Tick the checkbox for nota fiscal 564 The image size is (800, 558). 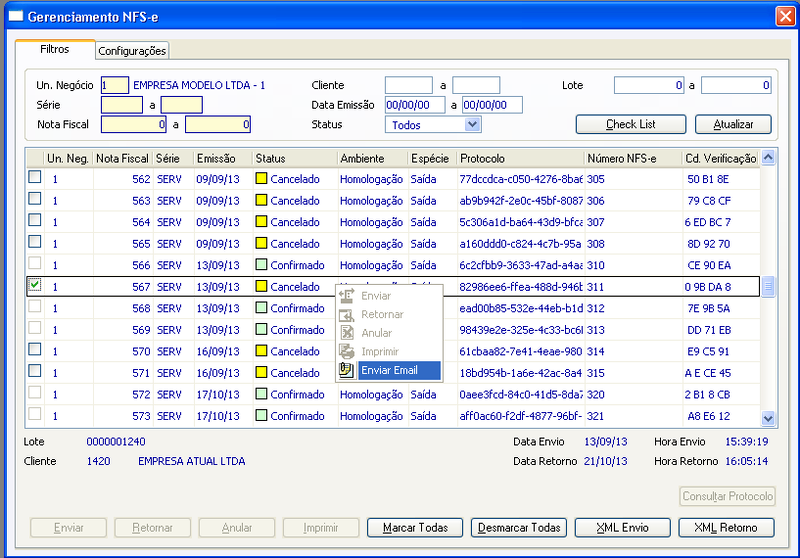tap(35, 220)
